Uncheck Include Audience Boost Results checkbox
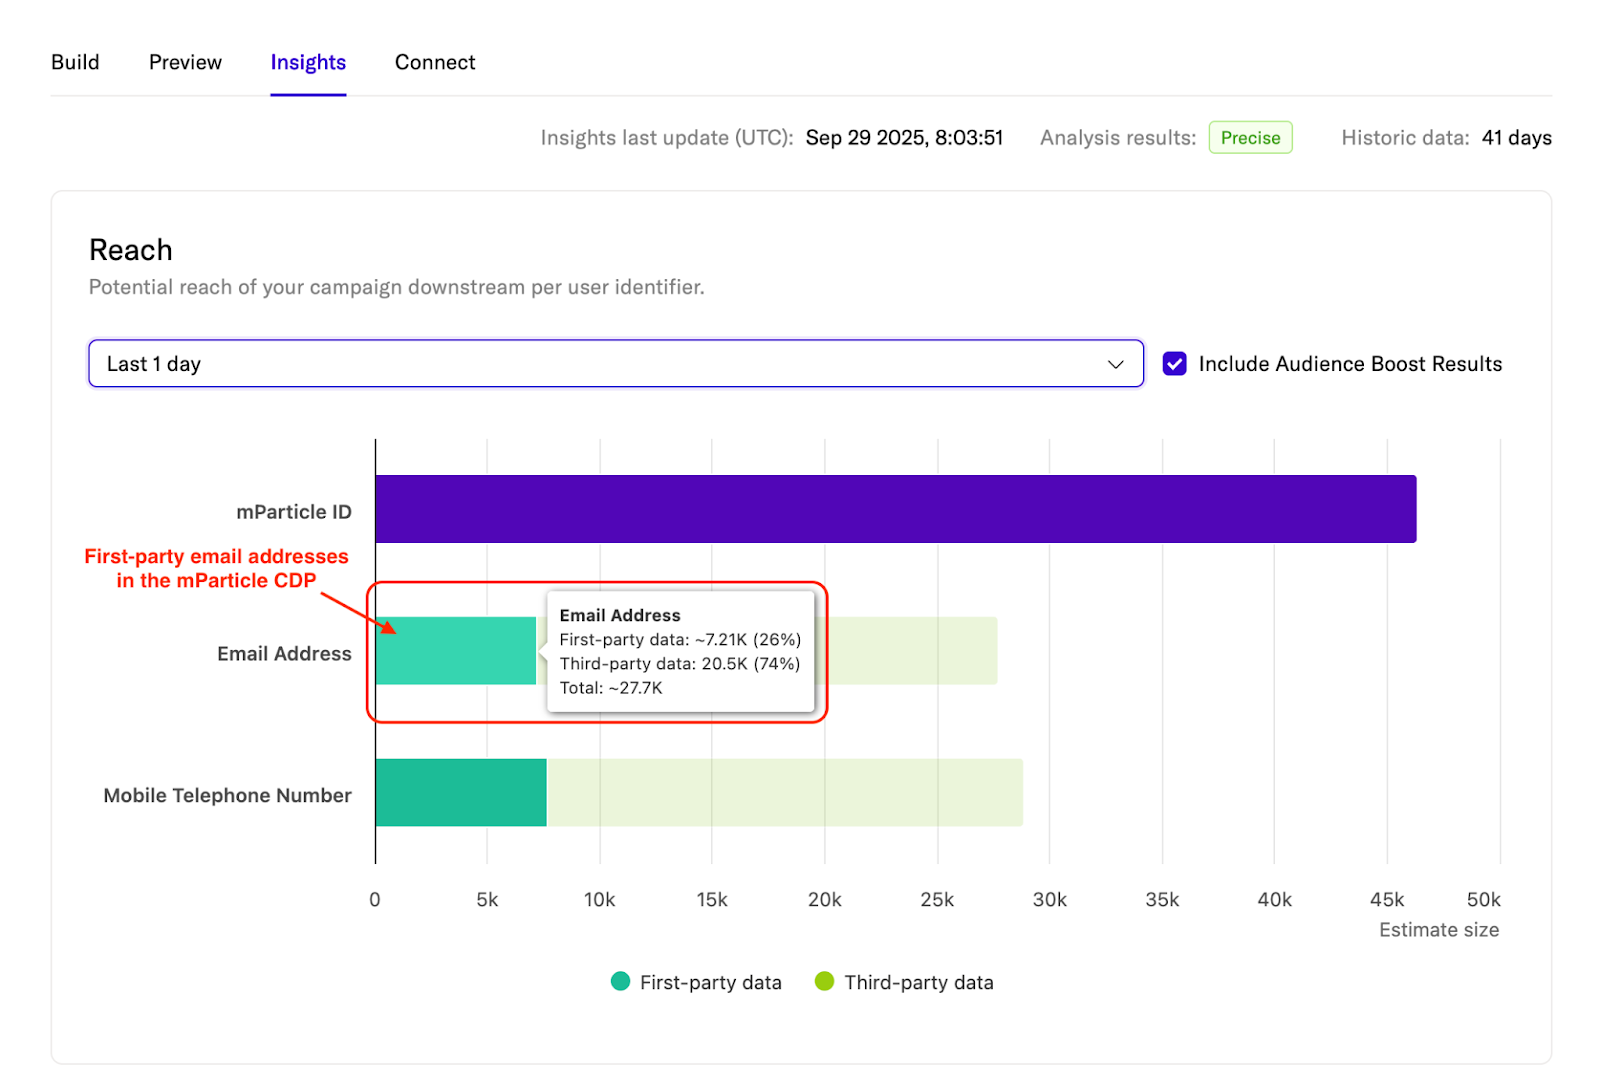This screenshot has height=1086, width=1600. pos(1175,364)
